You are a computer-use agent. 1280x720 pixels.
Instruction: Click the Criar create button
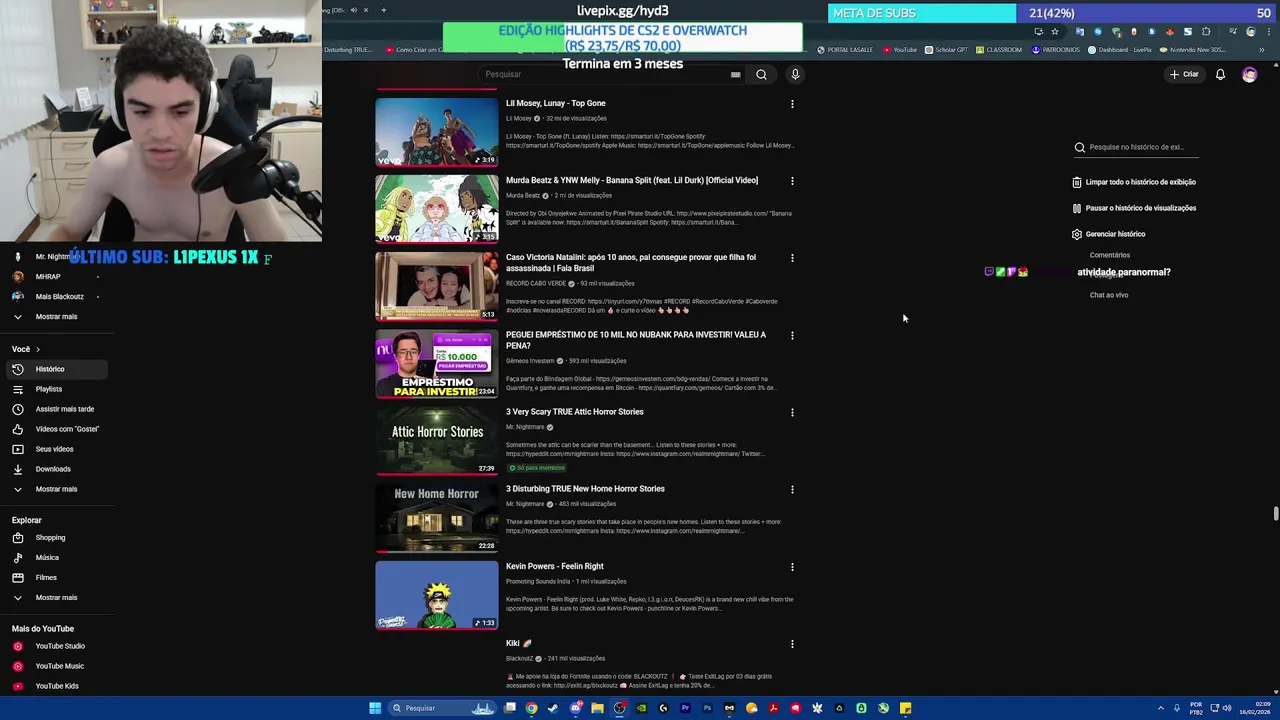click(1184, 74)
